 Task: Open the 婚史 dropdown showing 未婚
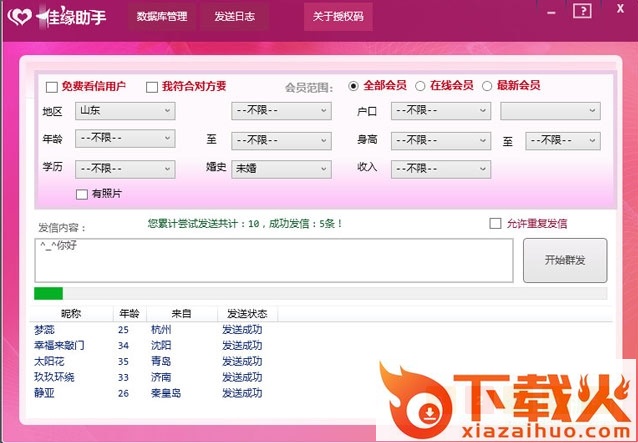[282, 169]
